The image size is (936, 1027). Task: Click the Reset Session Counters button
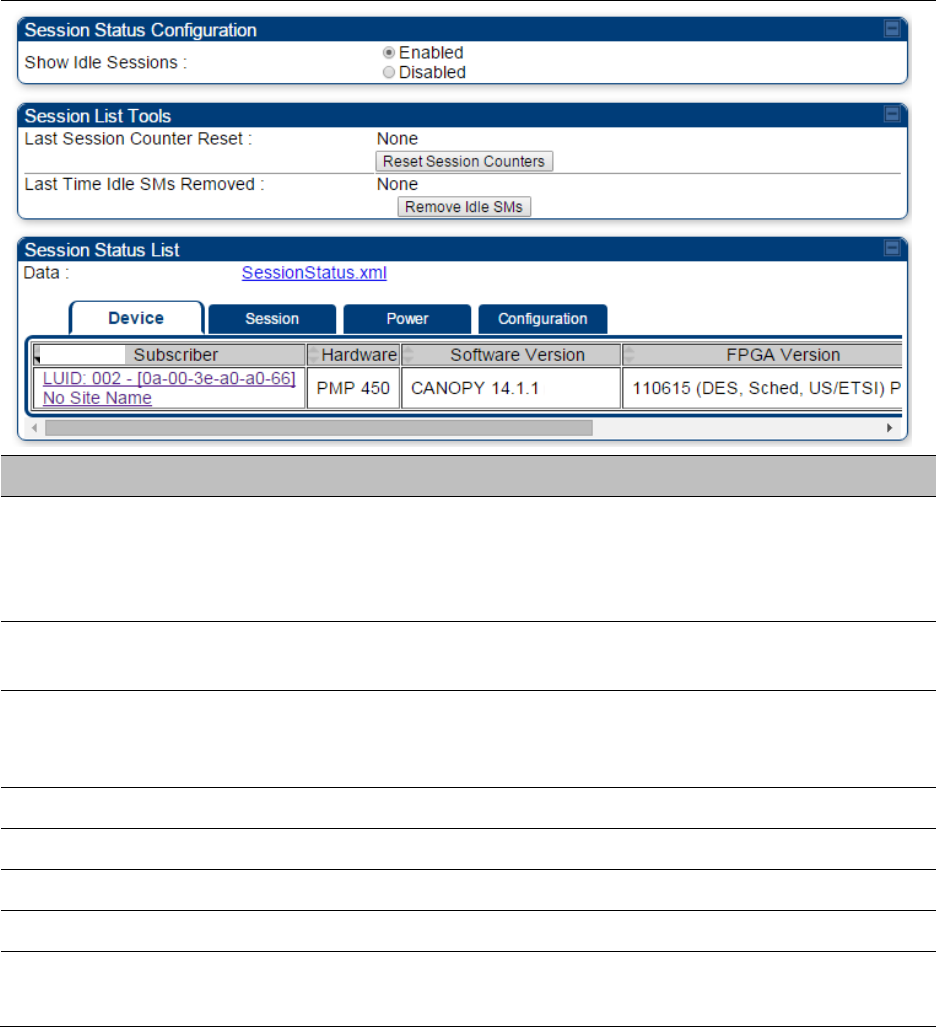click(x=464, y=161)
